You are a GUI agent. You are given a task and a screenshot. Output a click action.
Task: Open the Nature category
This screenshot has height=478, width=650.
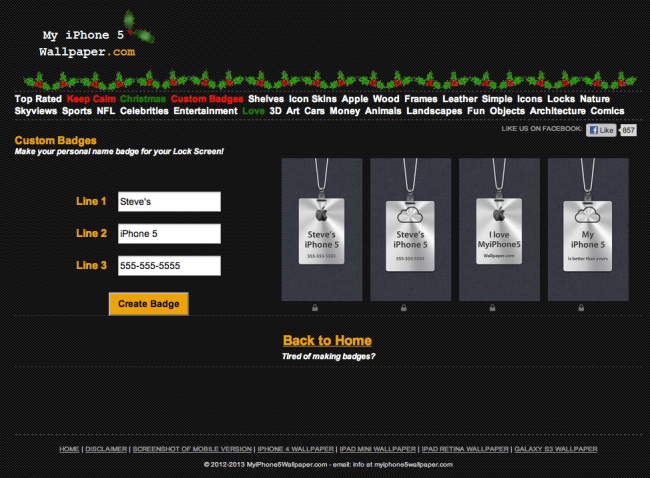(x=594, y=99)
